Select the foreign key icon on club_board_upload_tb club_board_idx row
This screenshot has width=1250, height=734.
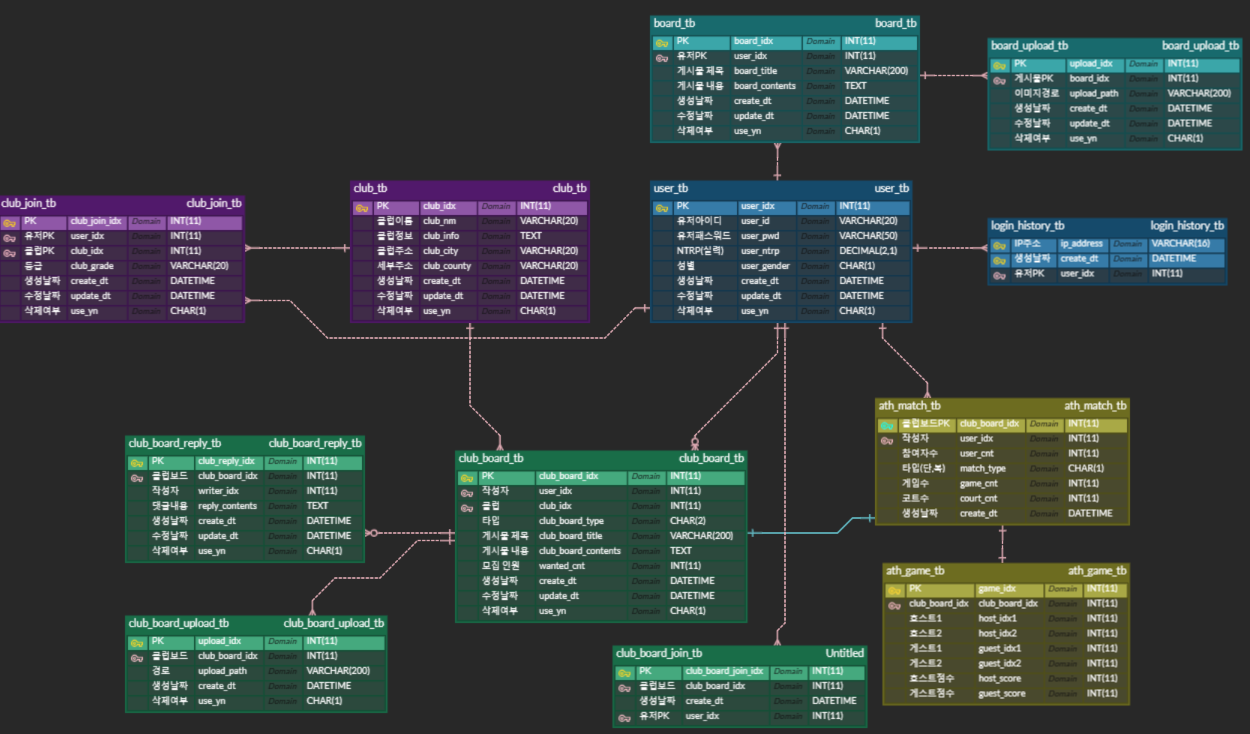pyautogui.click(x=137, y=658)
